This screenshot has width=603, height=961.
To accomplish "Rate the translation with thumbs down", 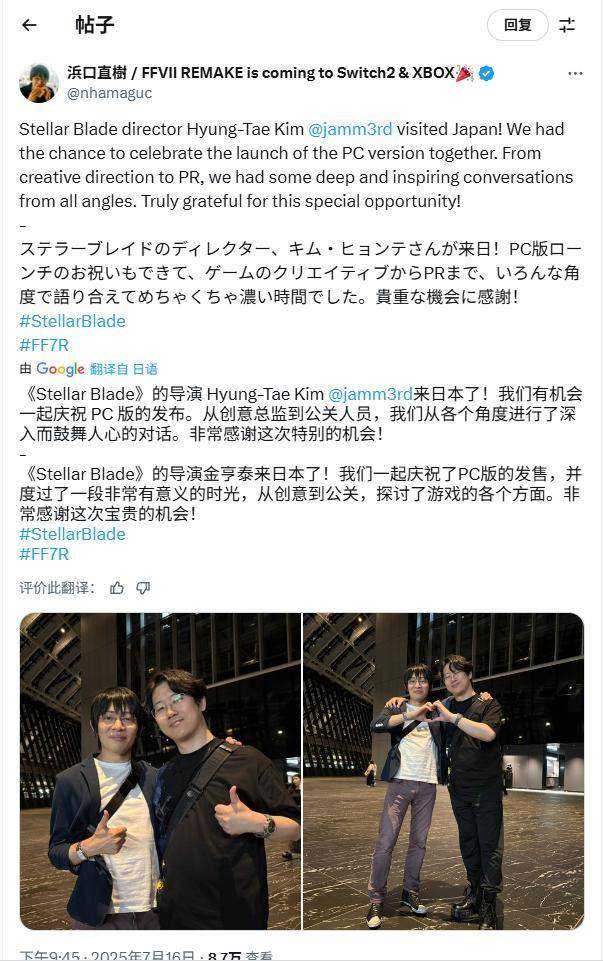I will point(143,588).
